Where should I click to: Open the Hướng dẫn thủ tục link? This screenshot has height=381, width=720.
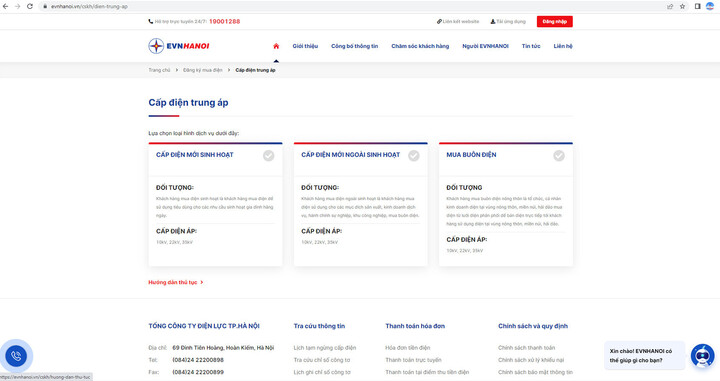click(x=175, y=282)
